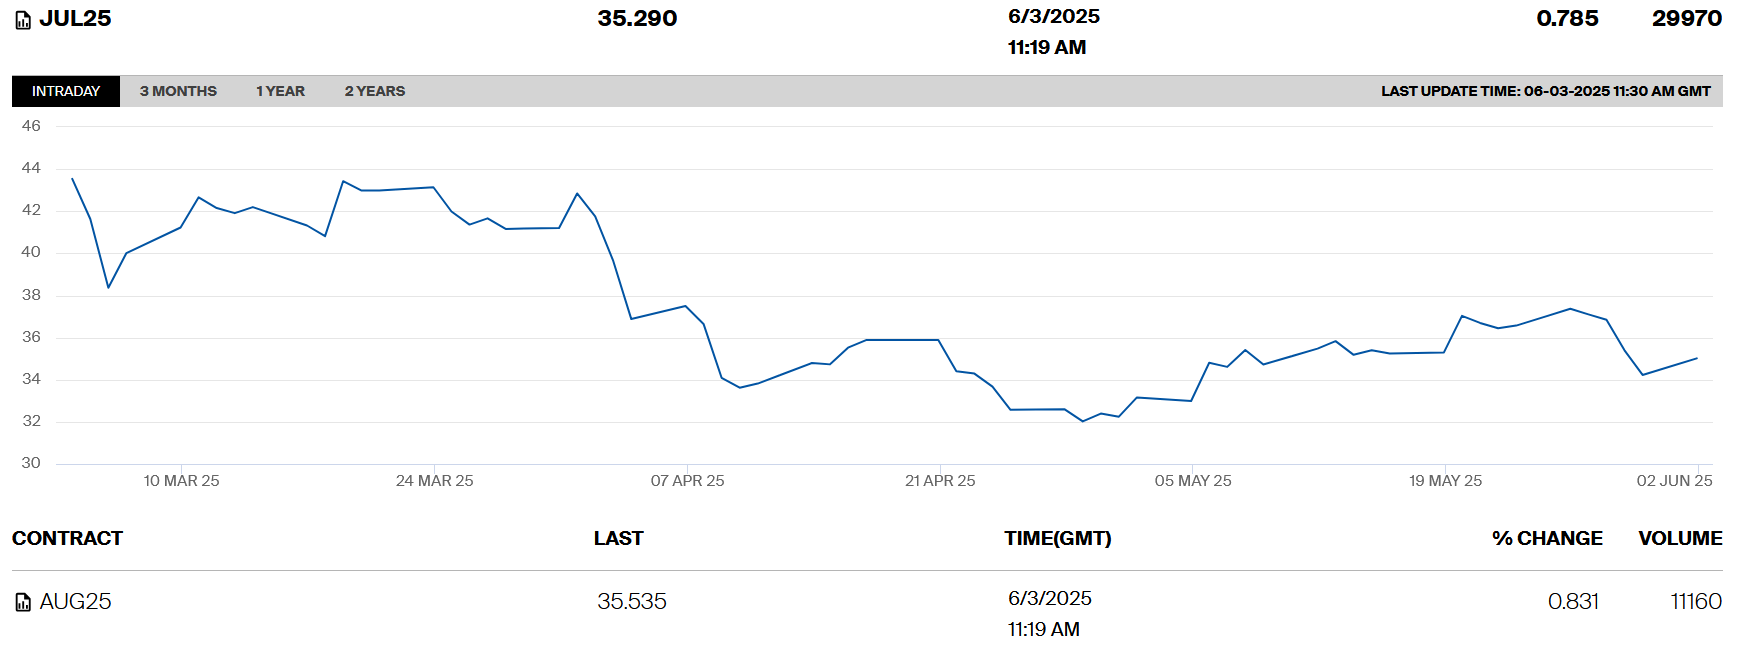Click JUL25 last price 35.290
The width and height of the screenshot is (1739, 648).
coord(637,19)
